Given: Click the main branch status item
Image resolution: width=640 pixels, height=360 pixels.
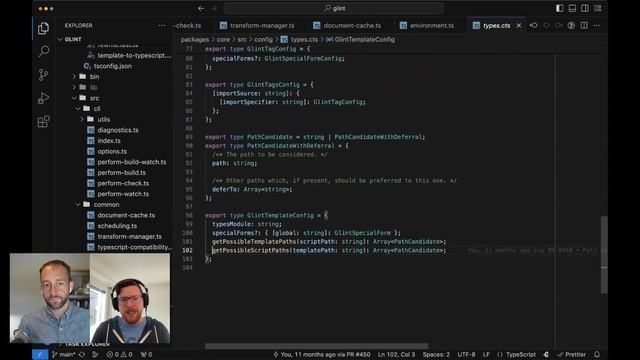Looking at the screenshot, I should coord(64,354).
